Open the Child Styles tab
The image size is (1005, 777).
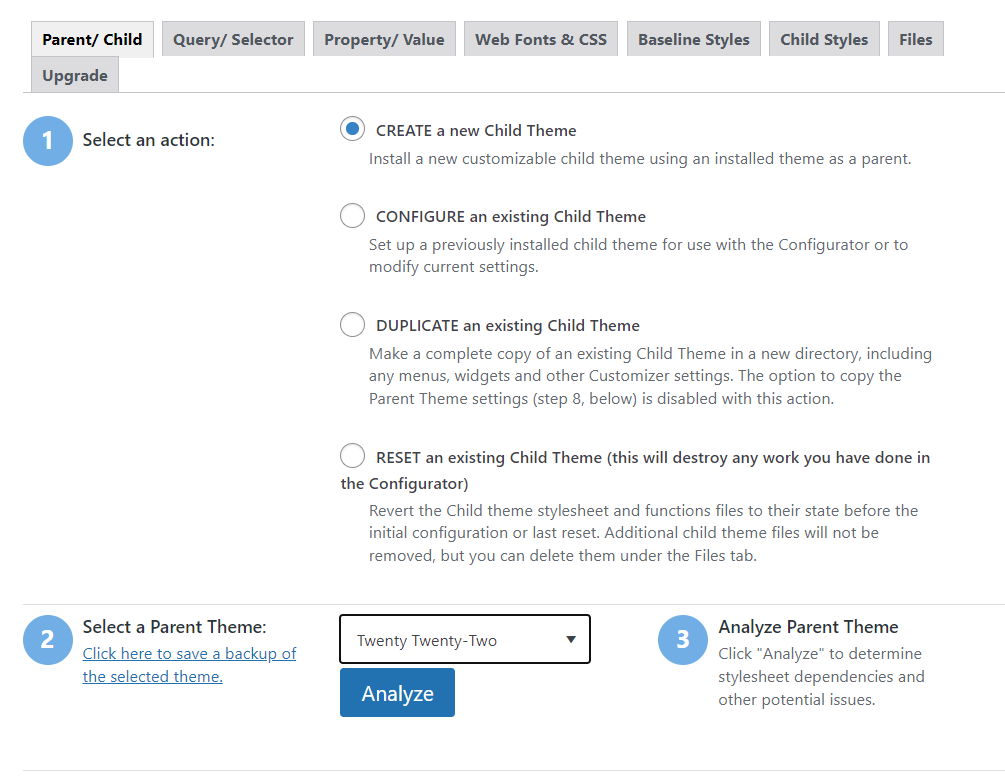click(x=824, y=40)
